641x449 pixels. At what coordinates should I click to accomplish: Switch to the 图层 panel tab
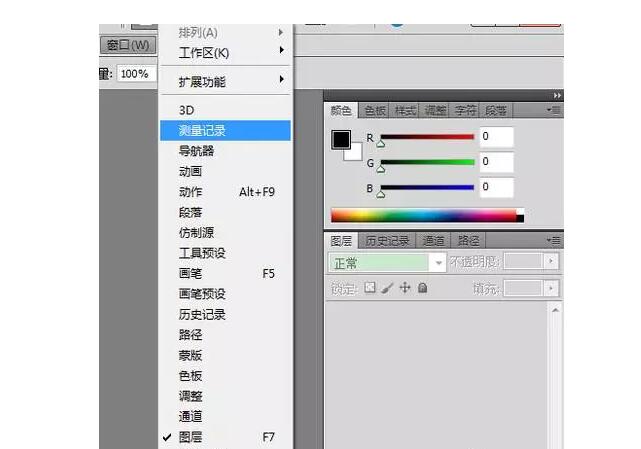[341, 241]
